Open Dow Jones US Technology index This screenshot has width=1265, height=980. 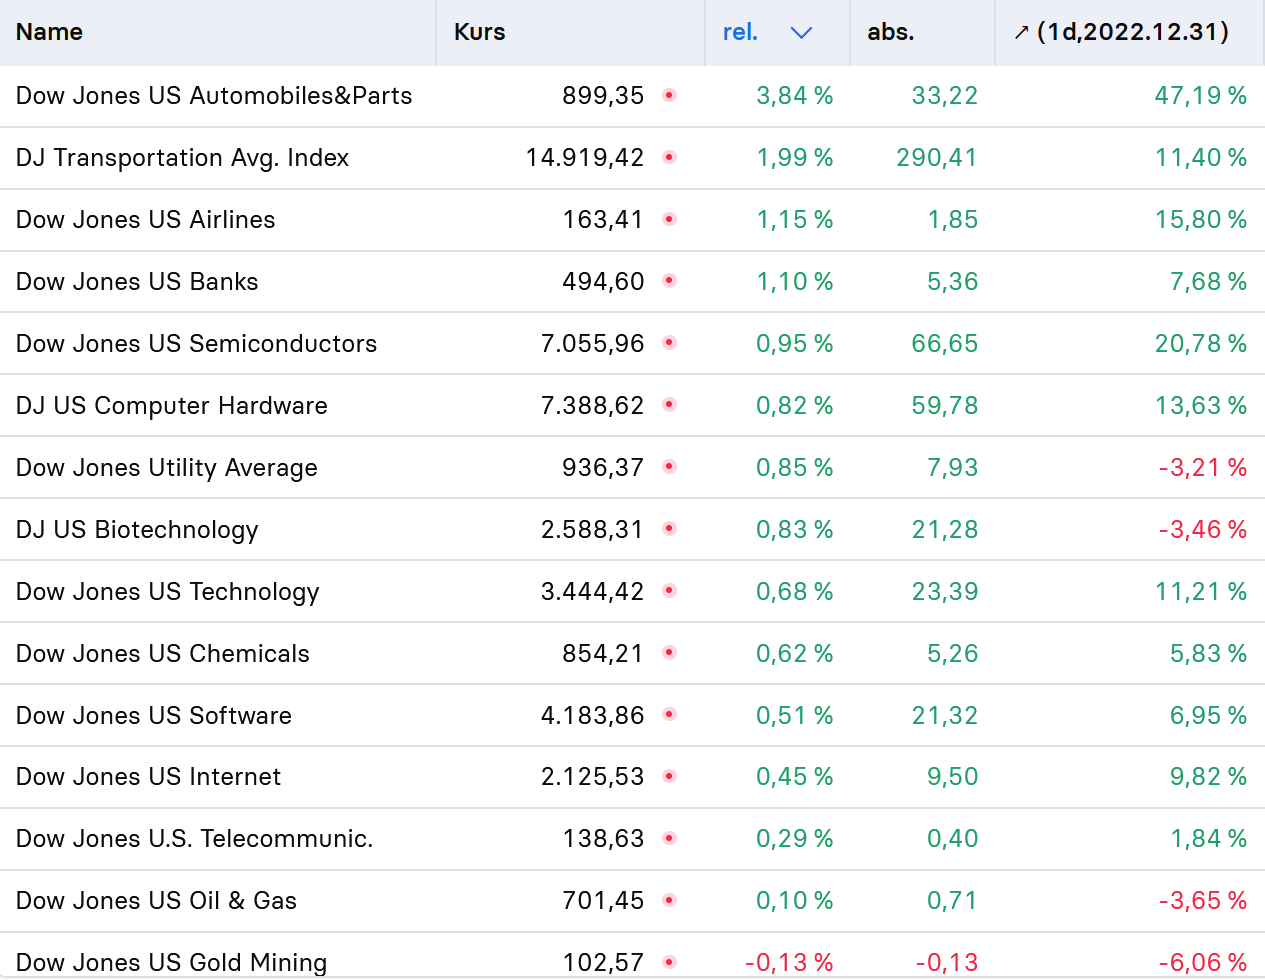pyautogui.click(x=168, y=591)
